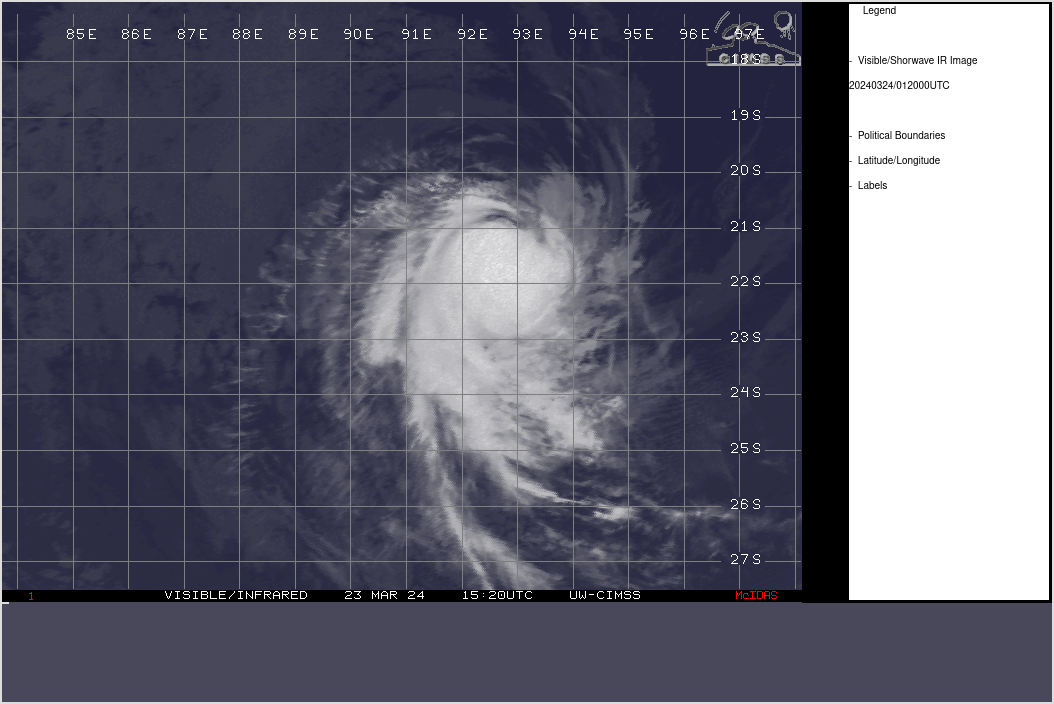Click the Legend panel header
The height and width of the screenshot is (704, 1054).
click(879, 10)
